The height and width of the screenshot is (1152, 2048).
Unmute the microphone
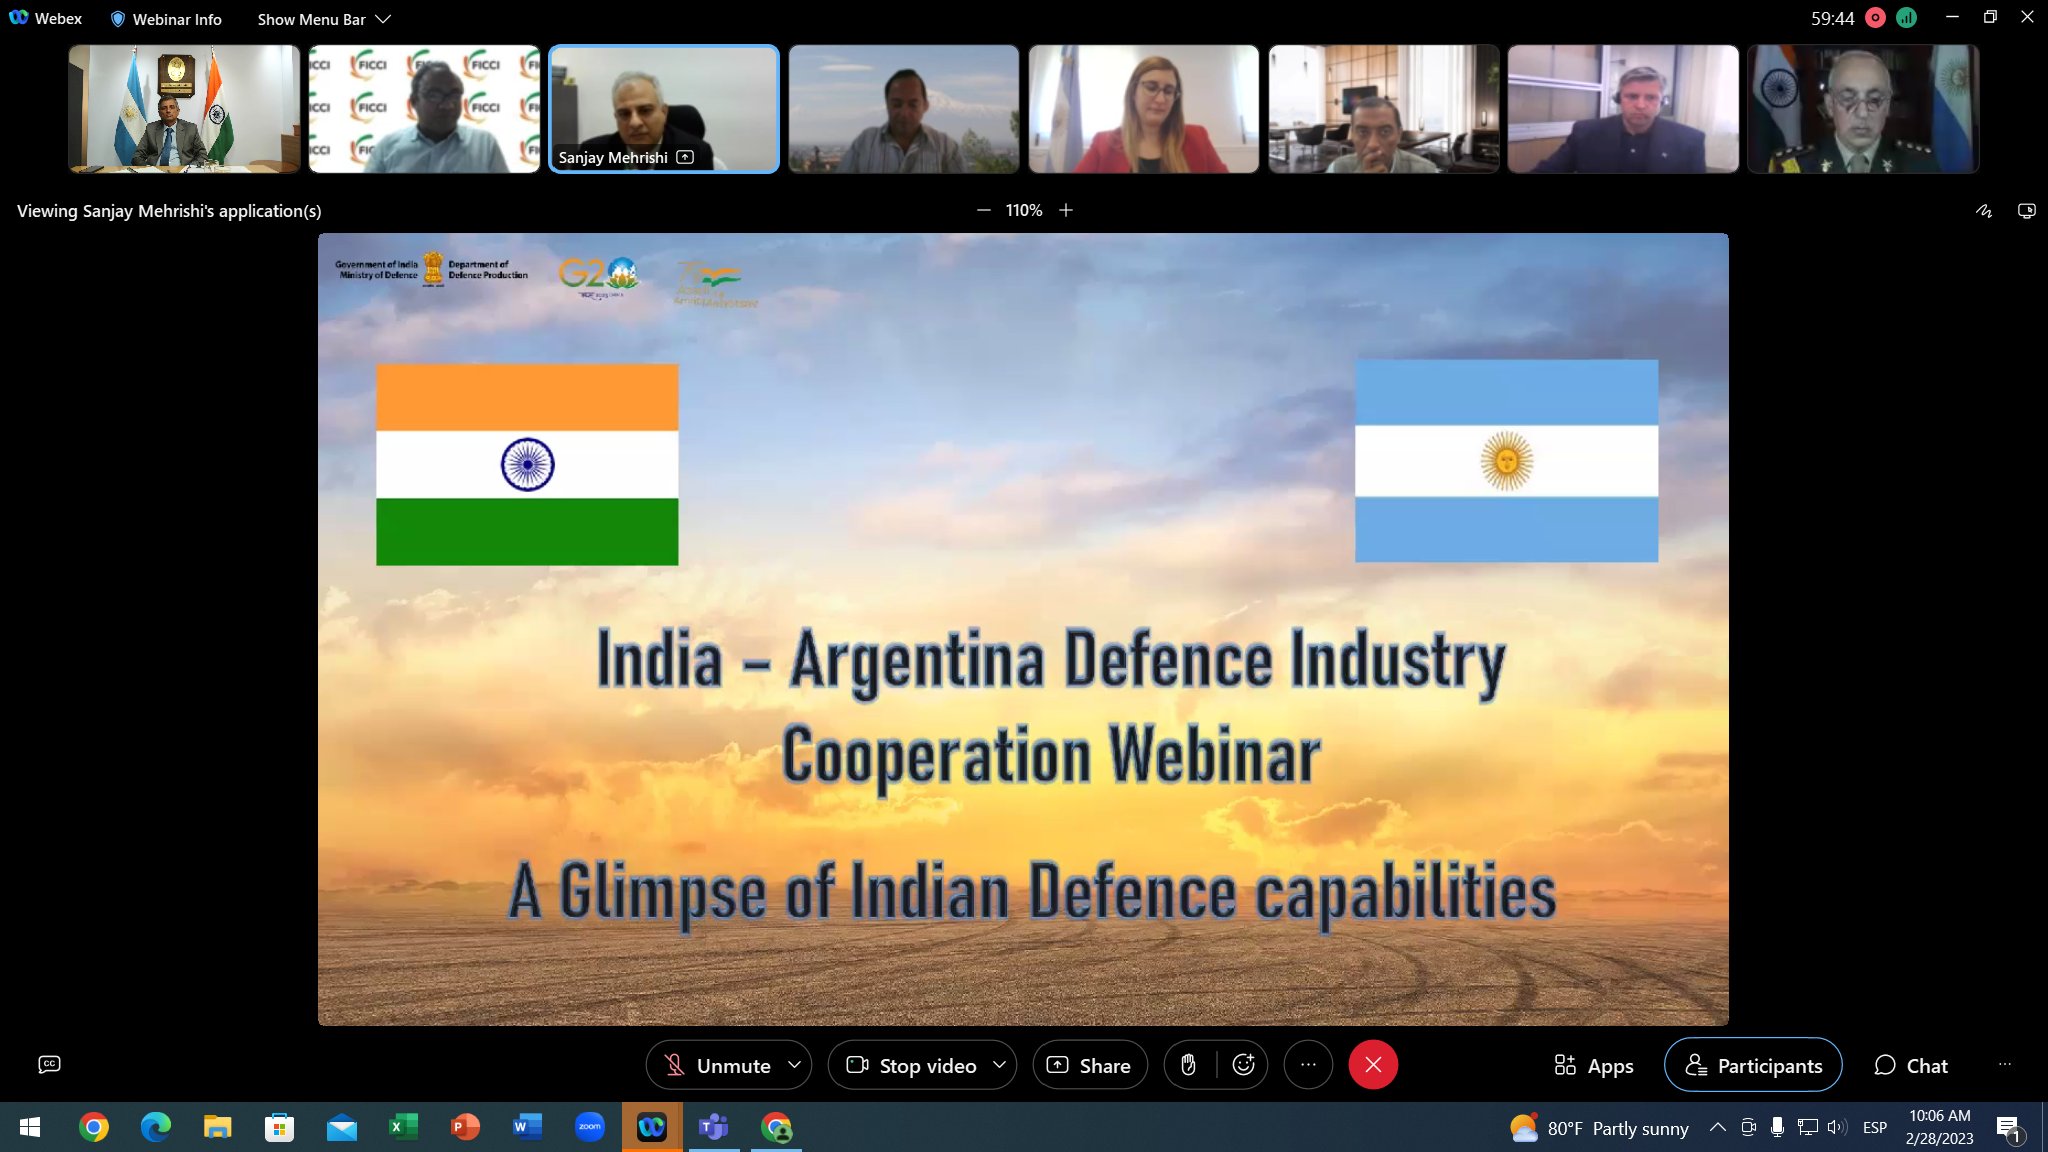(718, 1066)
